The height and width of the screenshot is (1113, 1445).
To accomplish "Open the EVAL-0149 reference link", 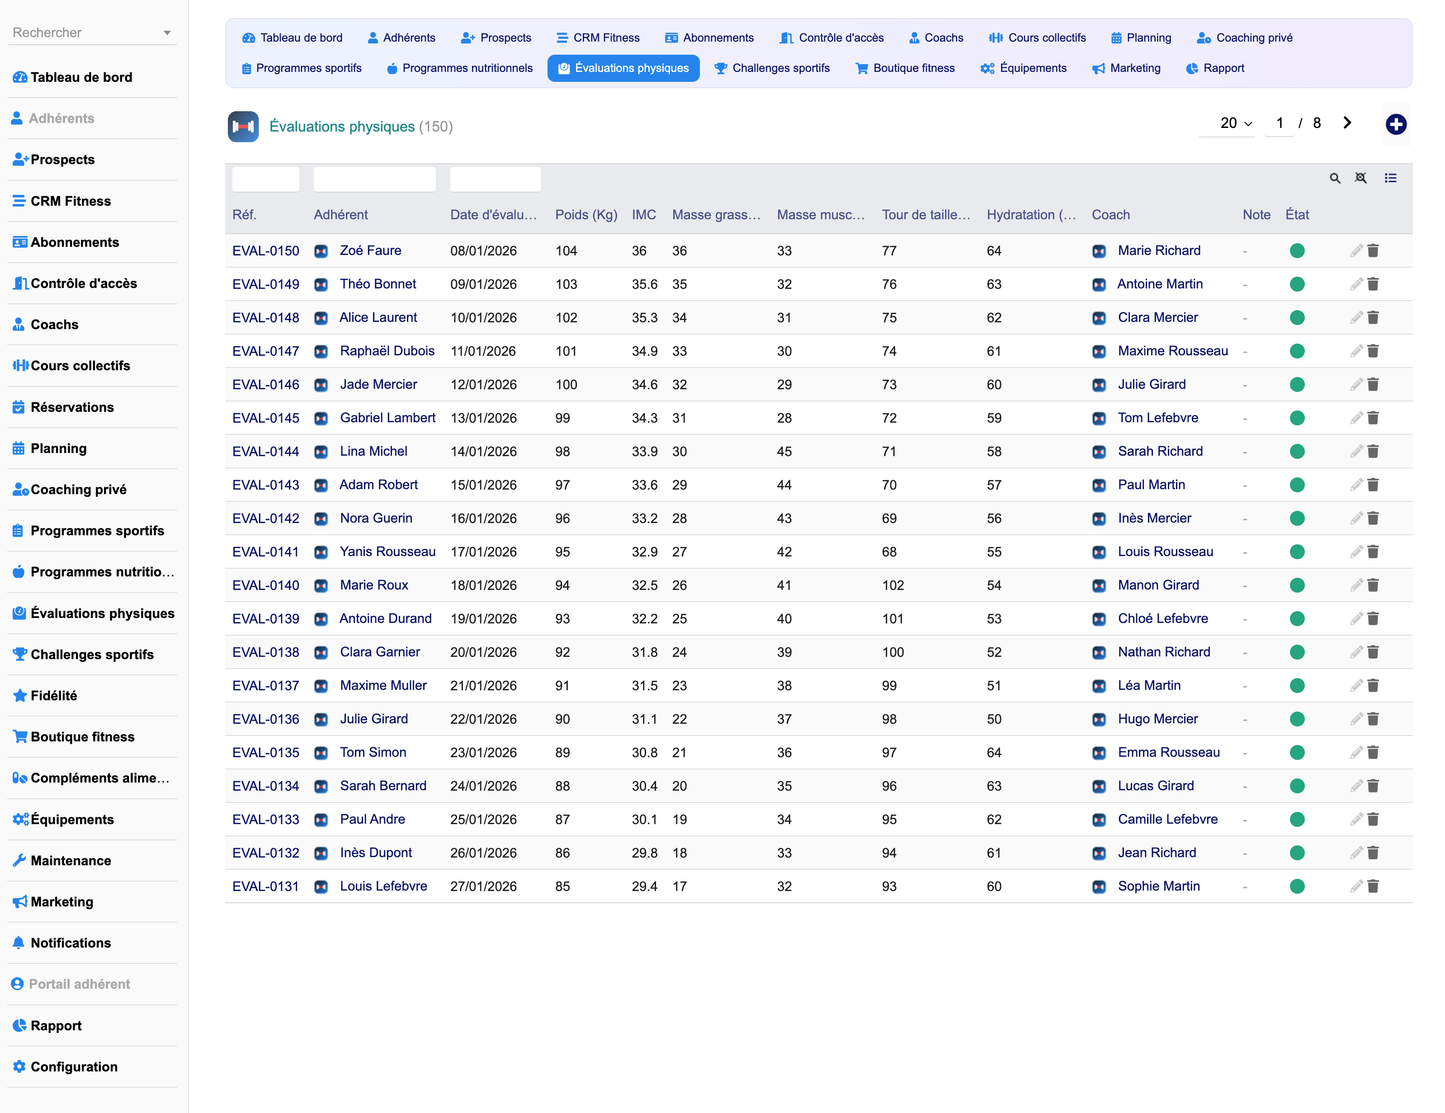I will 266,284.
